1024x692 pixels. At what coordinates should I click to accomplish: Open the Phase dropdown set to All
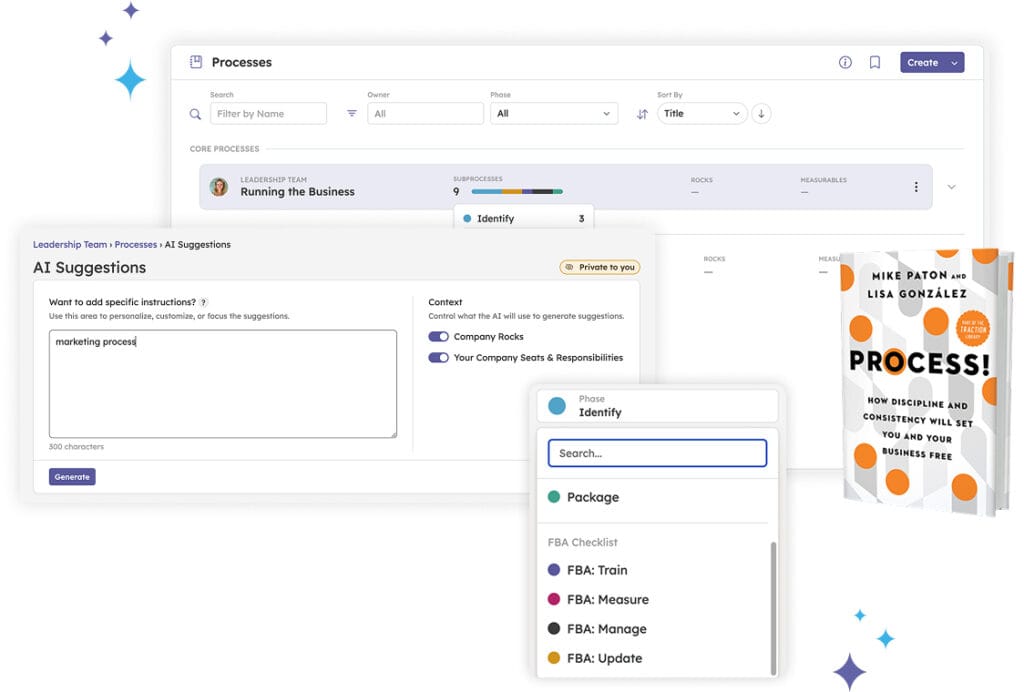[x=553, y=114]
